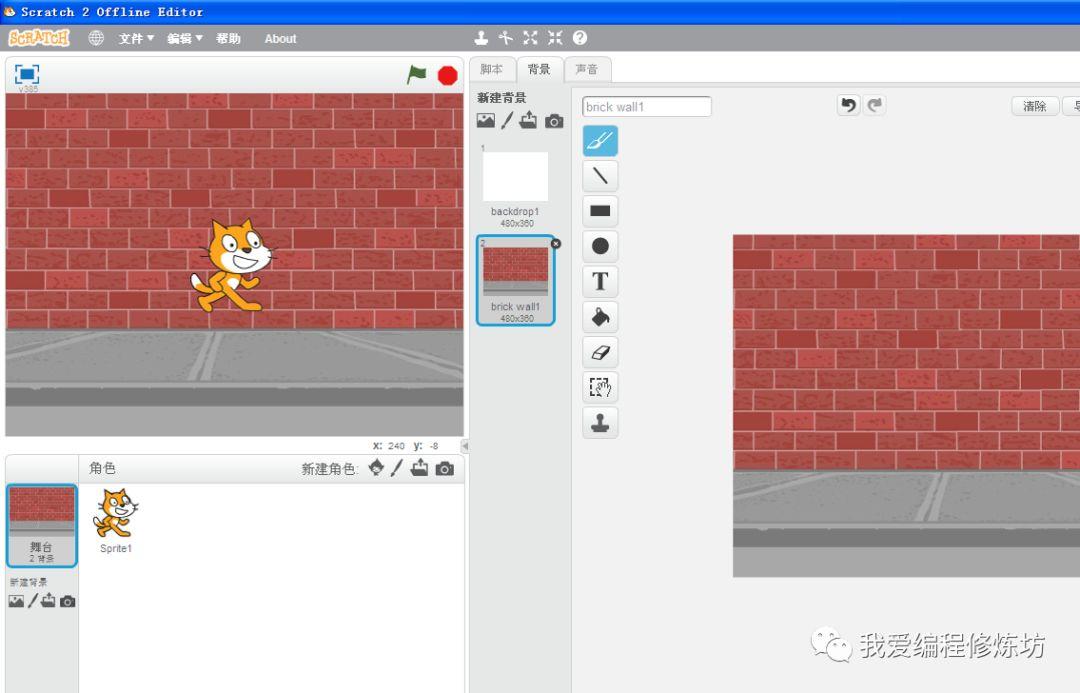Upload backdrop from file under 新建背景 header
The height and width of the screenshot is (693, 1080).
528,121
